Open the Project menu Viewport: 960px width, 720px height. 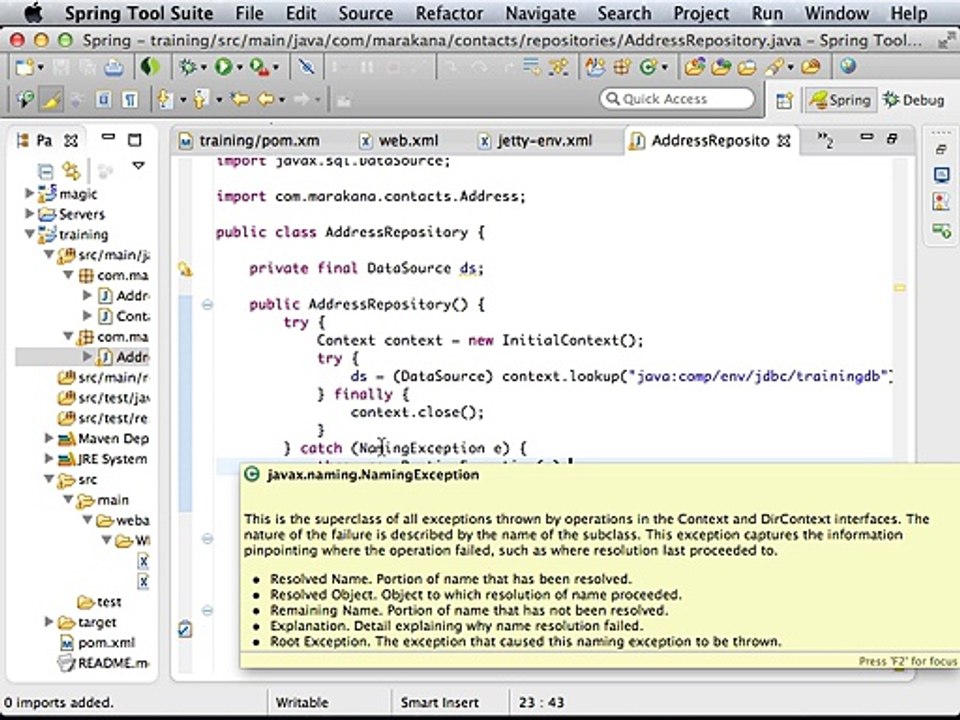point(700,13)
